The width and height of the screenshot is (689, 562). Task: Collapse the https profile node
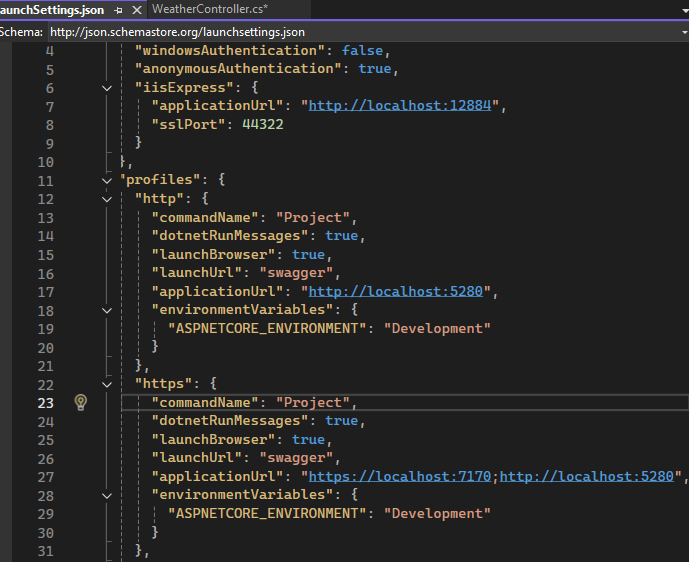pos(107,384)
